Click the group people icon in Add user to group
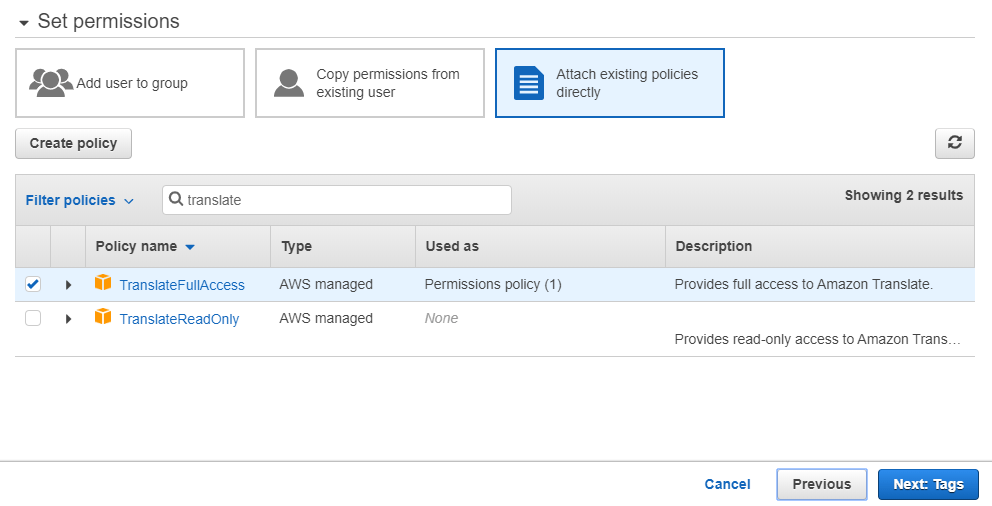 point(51,83)
